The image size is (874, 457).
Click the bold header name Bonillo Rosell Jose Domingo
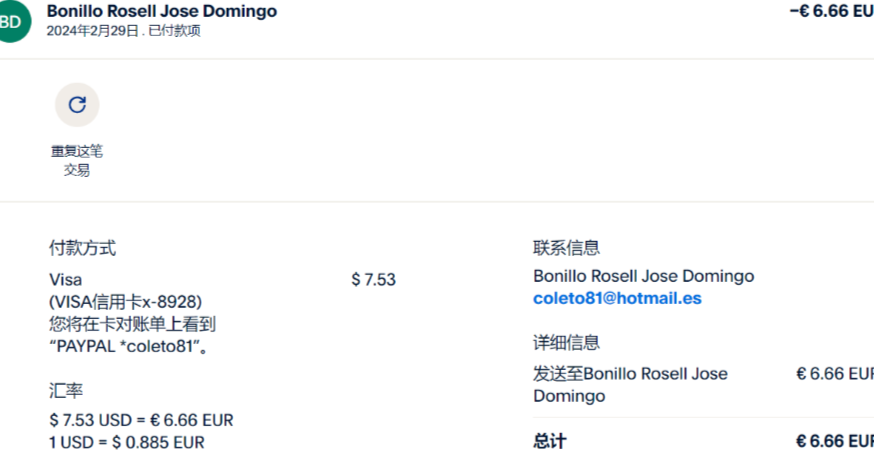[x=162, y=11]
